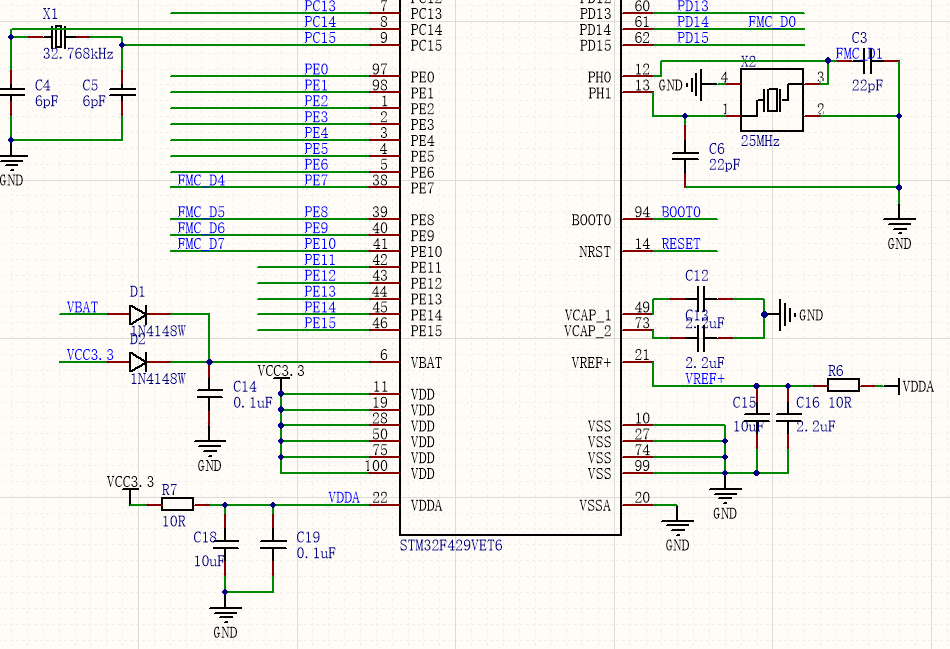Select capacitor C12 symbol
Image resolution: width=950 pixels, height=649 pixels.
(701, 299)
